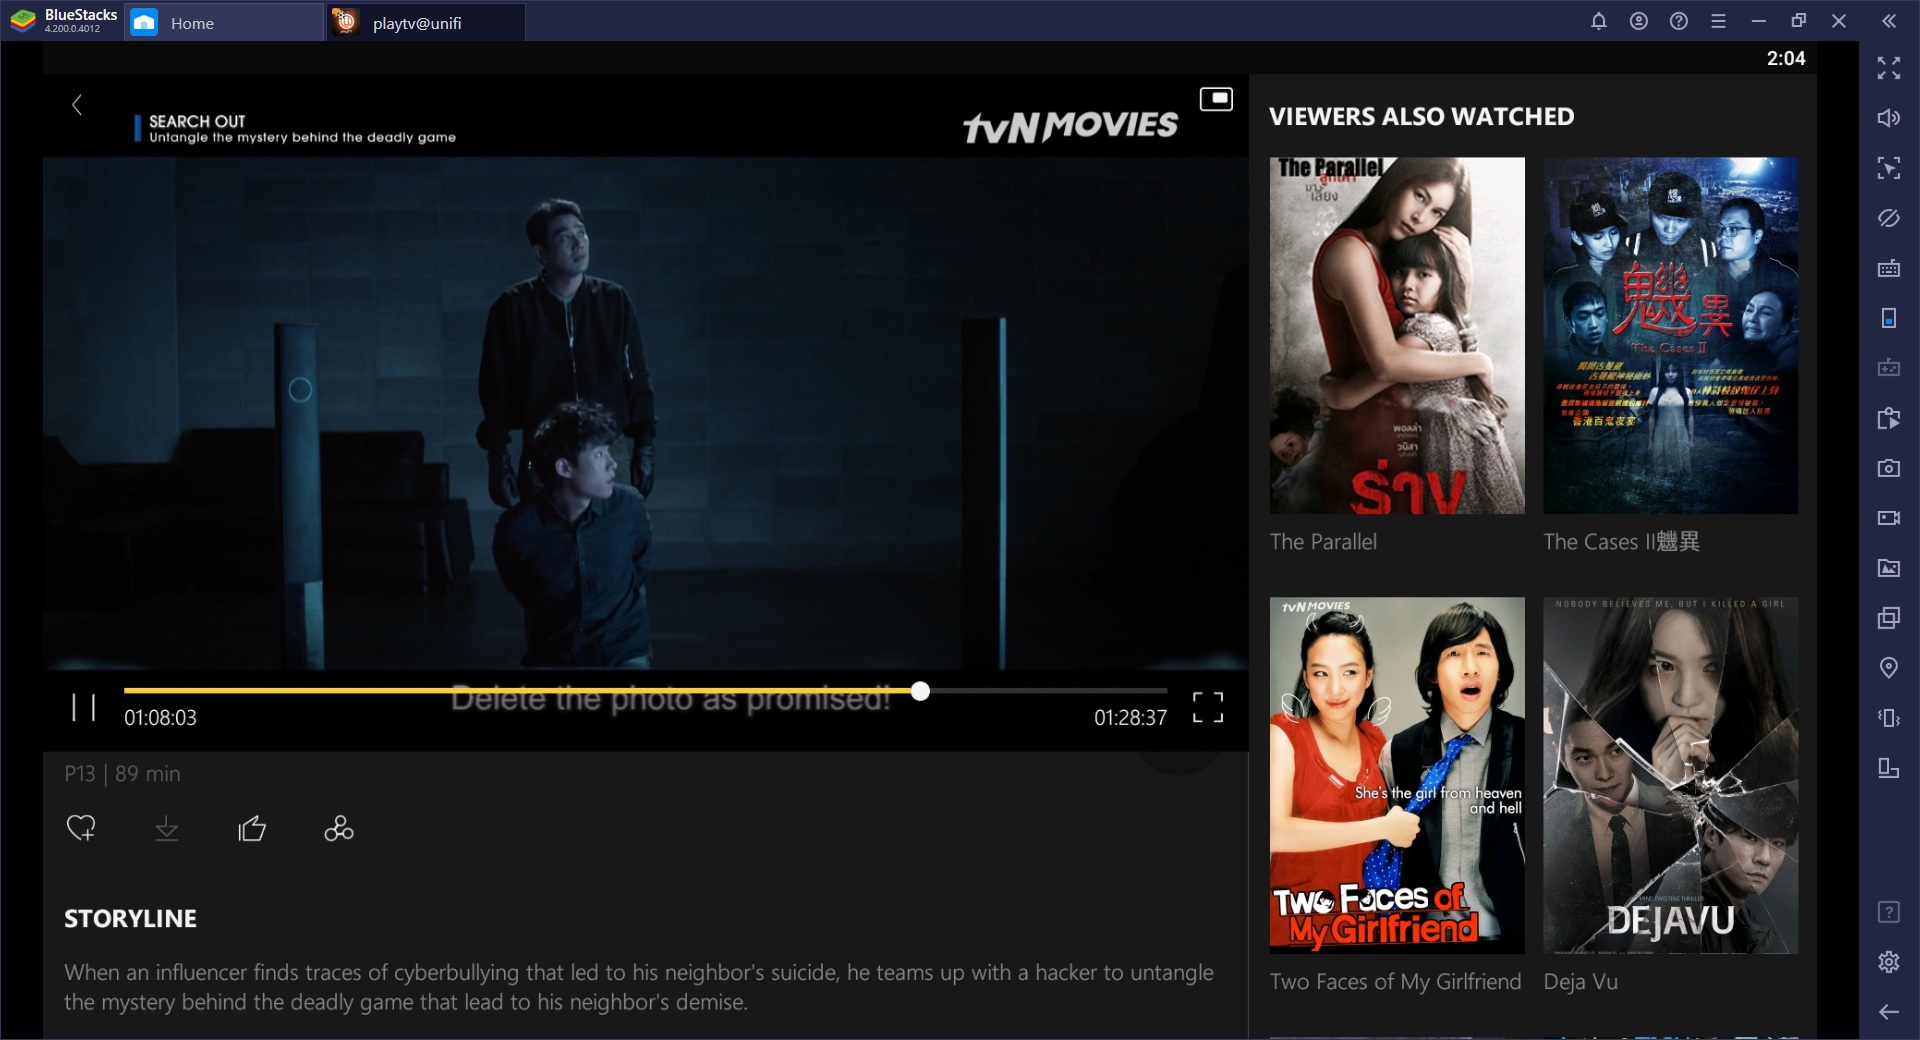Open the sidebar keyboard controls icon
1920x1040 pixels.
[x=1889, y=268]
